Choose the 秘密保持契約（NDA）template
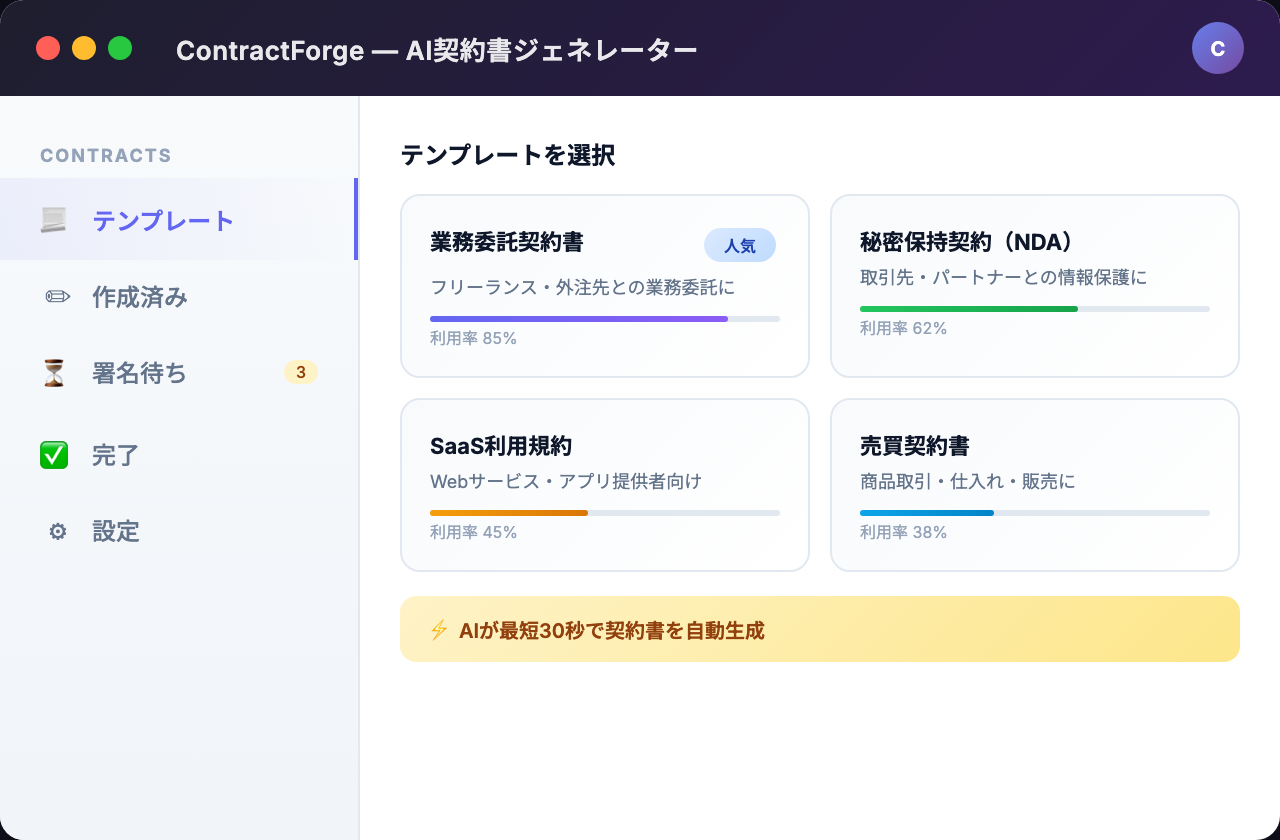 pos(1035,286)
